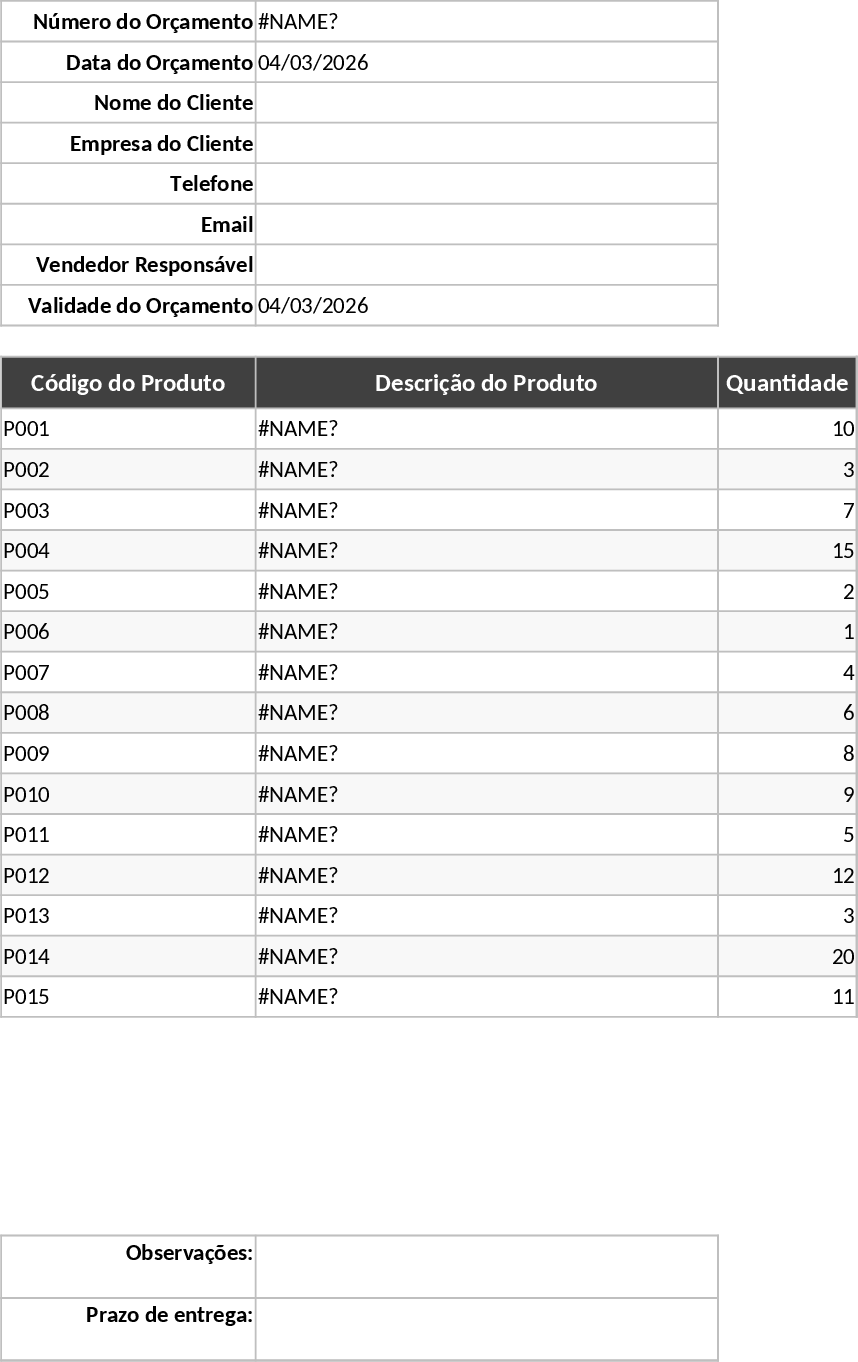This screenshot has width=858, height=1362.
Task: Select the Empresa do Cliente empty field
Action: coord(486,144)
